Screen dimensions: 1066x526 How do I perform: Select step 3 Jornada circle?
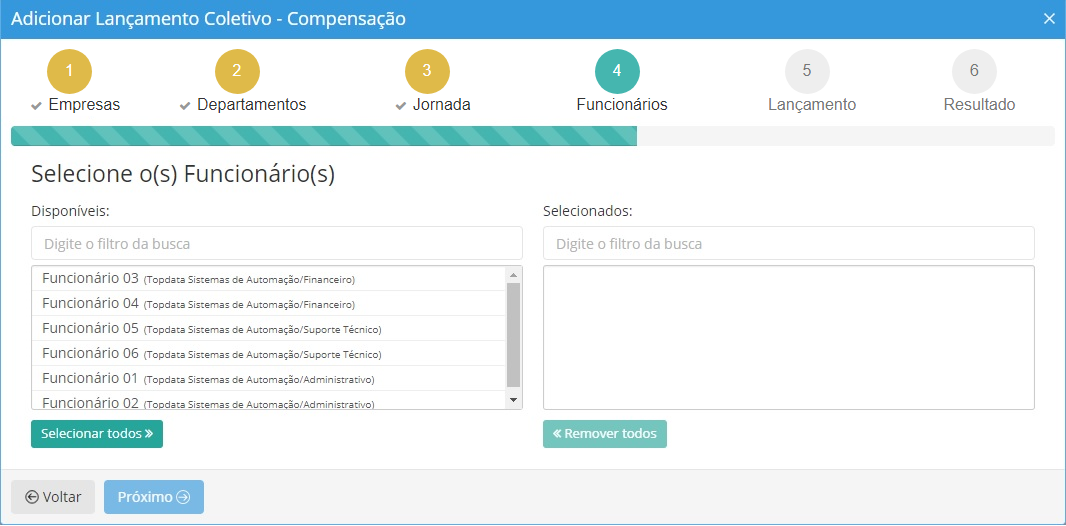pos(427,71)
